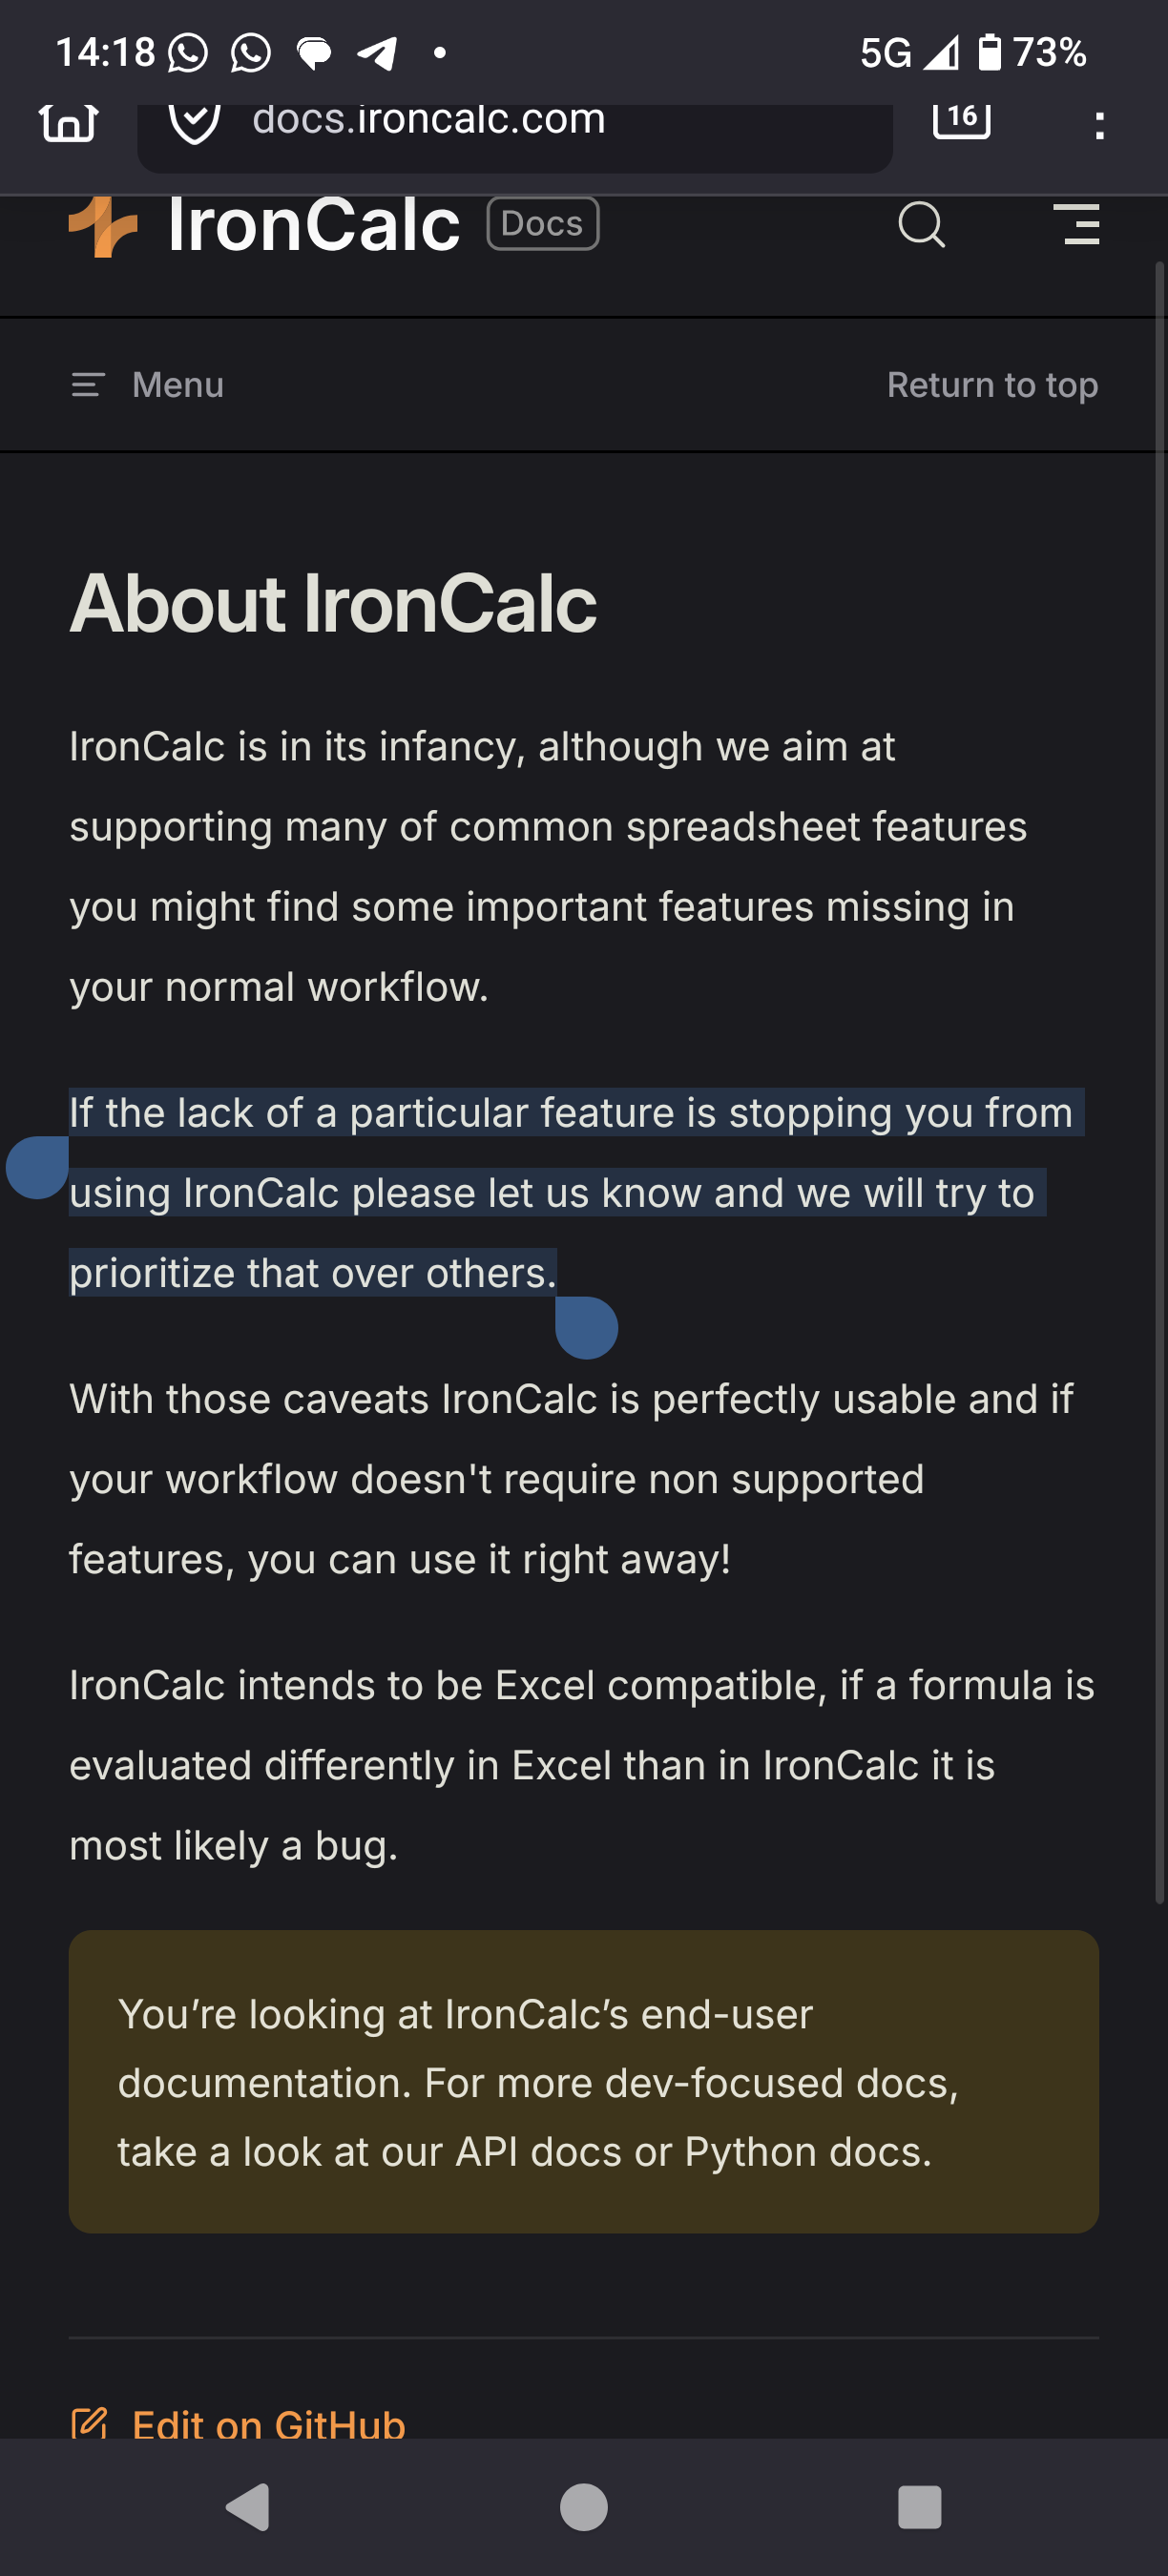This screenshot has height=2576, width=1168.
Task: Click the orange IronCalc logo icon
Action: 103,226
